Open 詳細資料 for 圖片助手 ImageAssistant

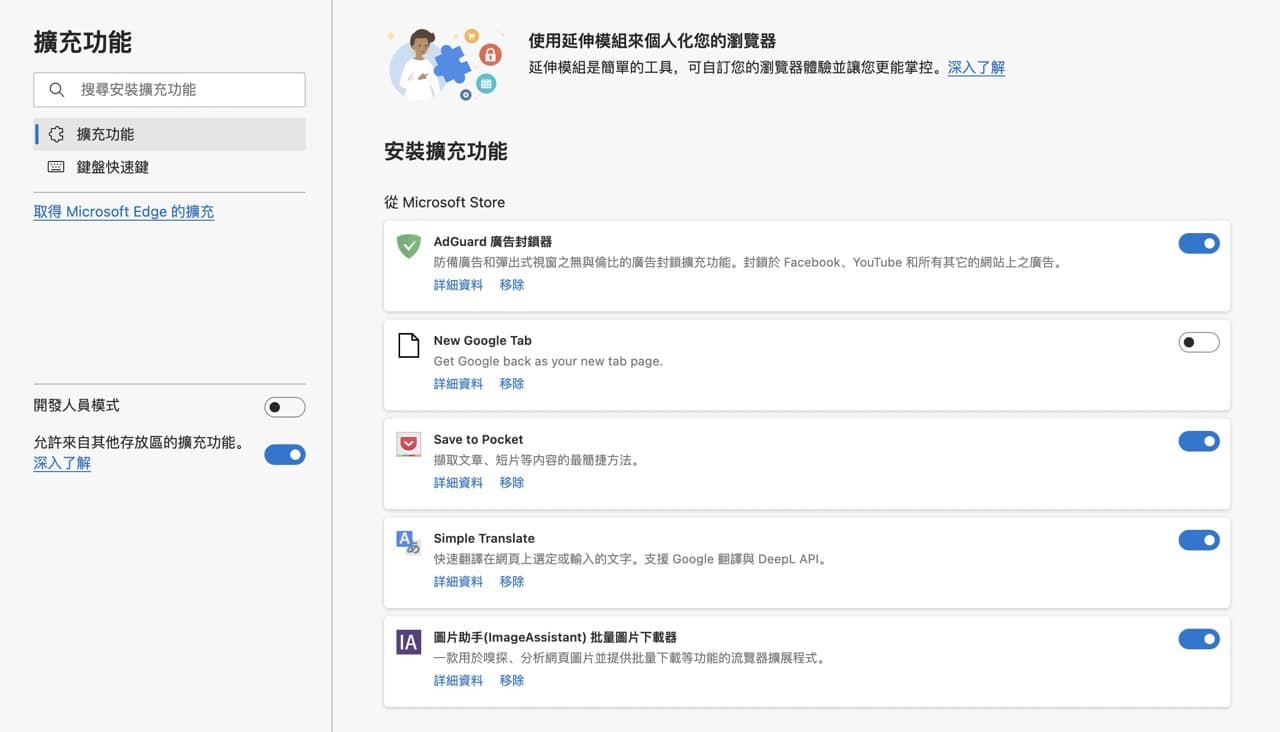pos(458,681)
